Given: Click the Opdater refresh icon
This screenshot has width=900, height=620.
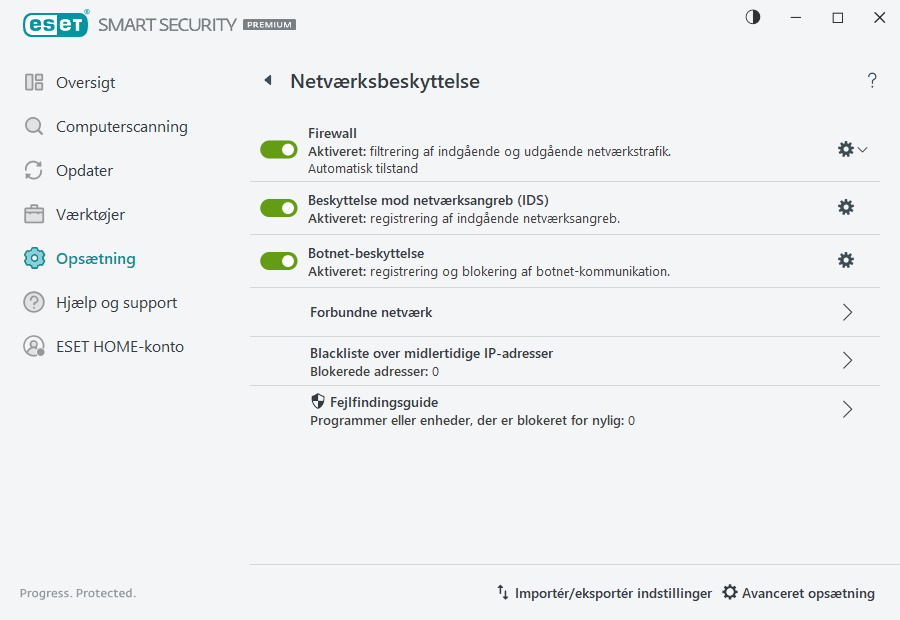Looking at the screenshot, I should point(31,170).
